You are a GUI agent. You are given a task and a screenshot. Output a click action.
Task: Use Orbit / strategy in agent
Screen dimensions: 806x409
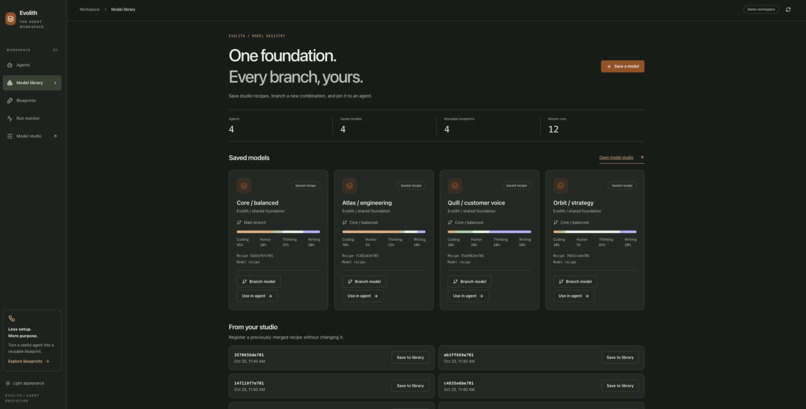[x=574, y=296]
